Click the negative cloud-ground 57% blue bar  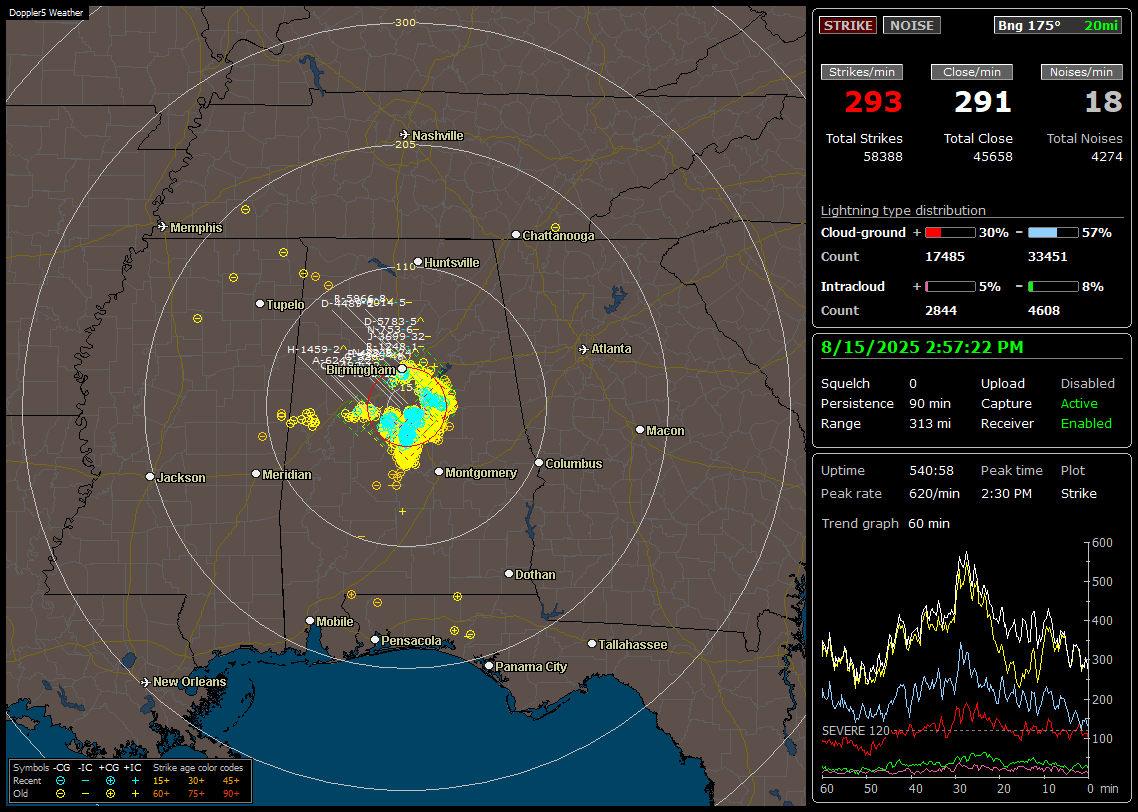(1053, 233)
